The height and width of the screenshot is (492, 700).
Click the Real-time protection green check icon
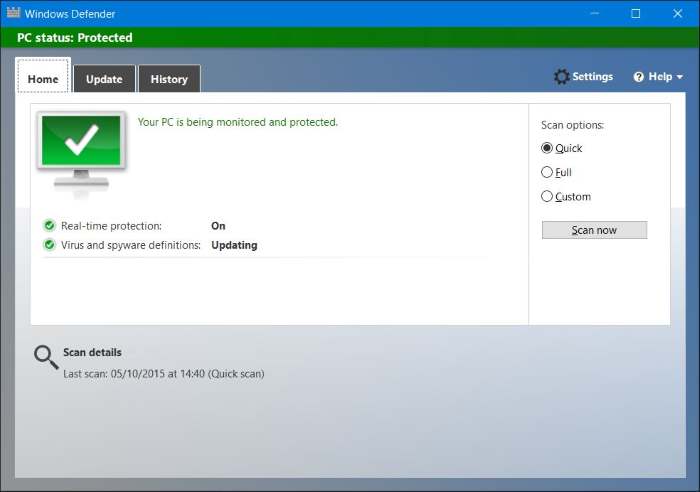[x=50, y=225]
